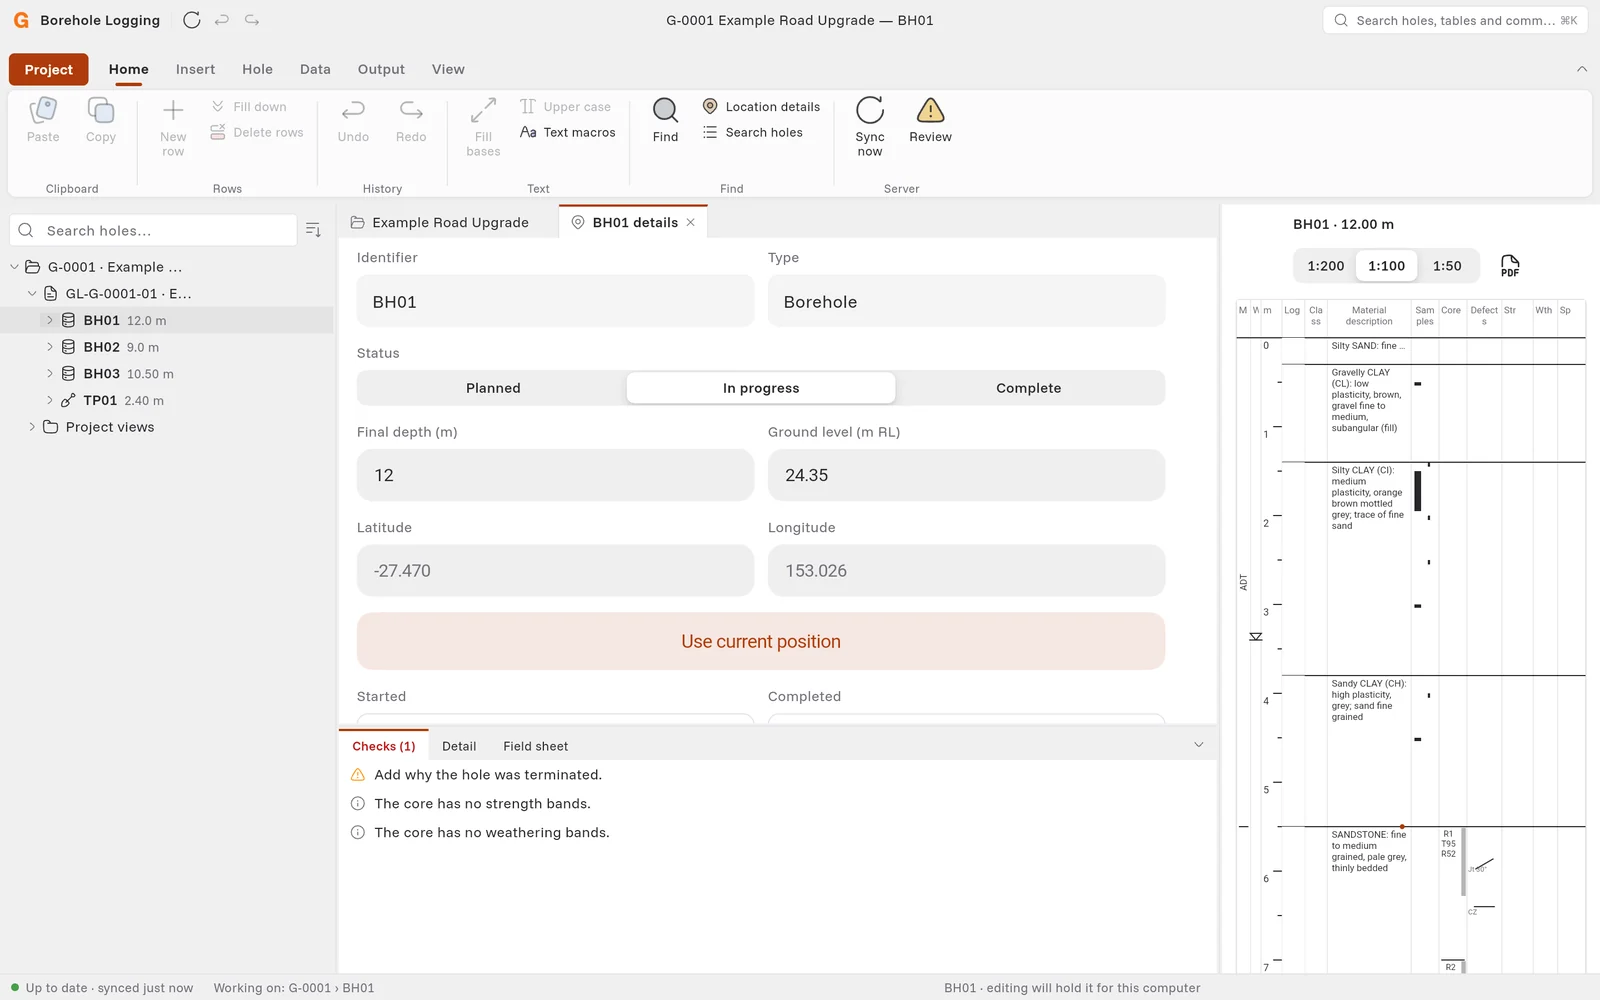
Task: Click the Fill bases tool
Action: pos(483,127)
